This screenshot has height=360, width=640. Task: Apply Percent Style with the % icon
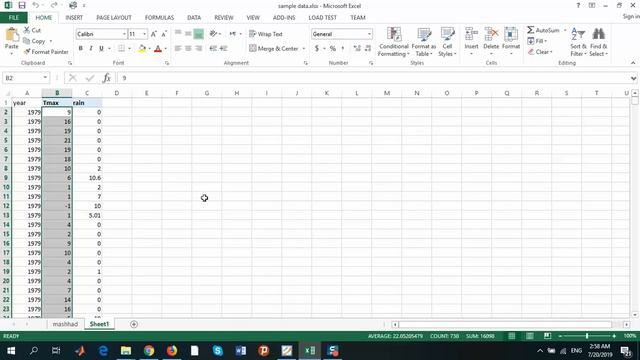tap(333, 49)
